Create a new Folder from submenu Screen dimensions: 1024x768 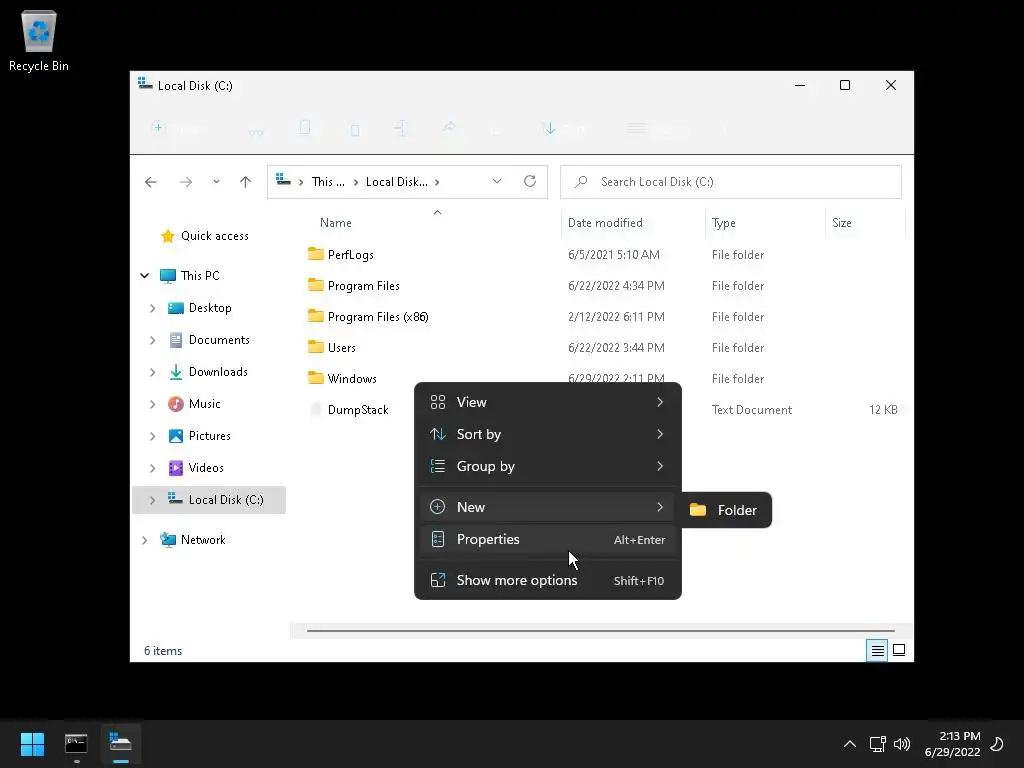[x=726, y=510]
